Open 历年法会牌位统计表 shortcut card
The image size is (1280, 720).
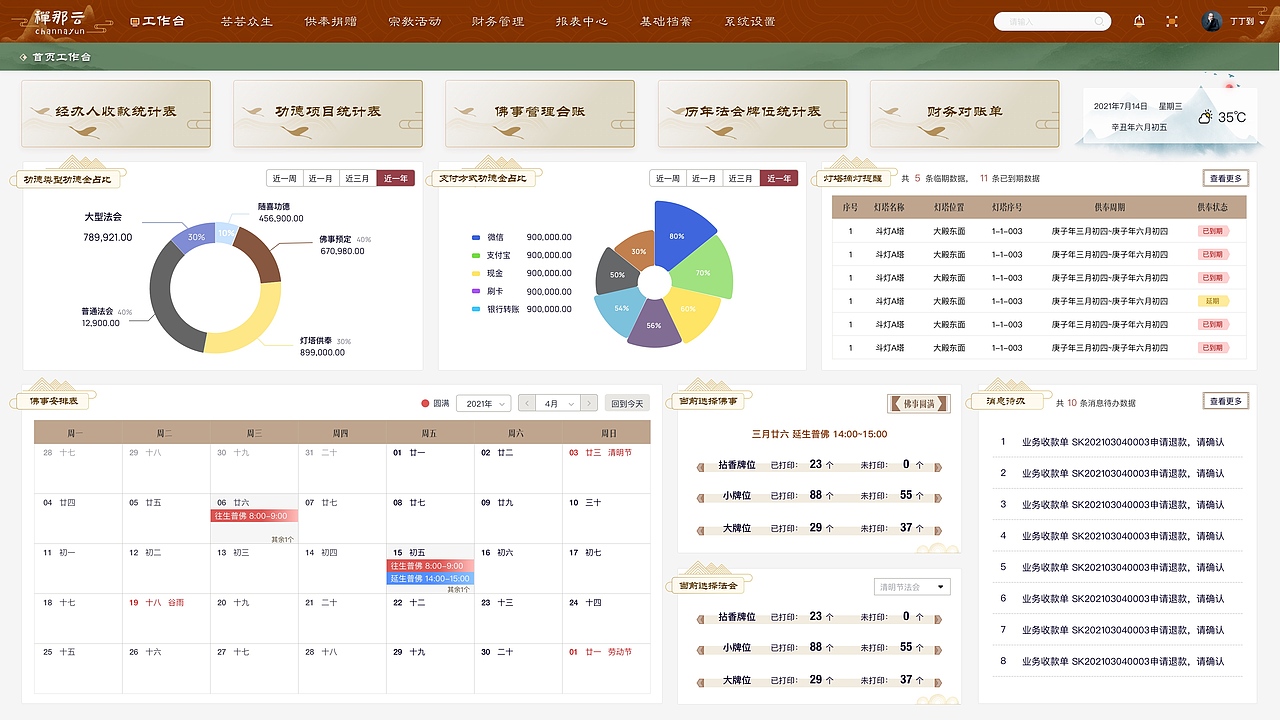pos(752,113)
